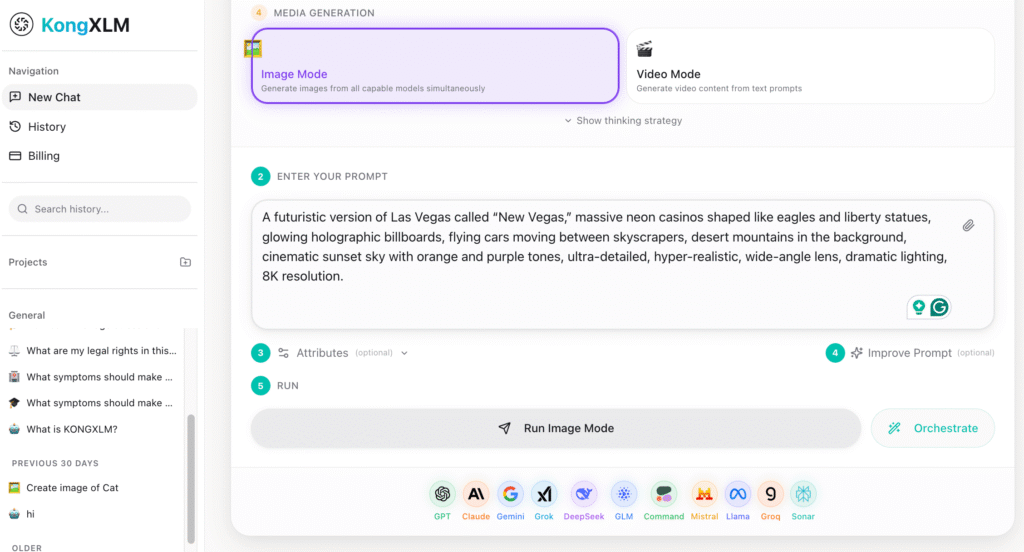Click the Search history input field
The height and width of the screenshot is (552, 1024).
click(100, 209)
